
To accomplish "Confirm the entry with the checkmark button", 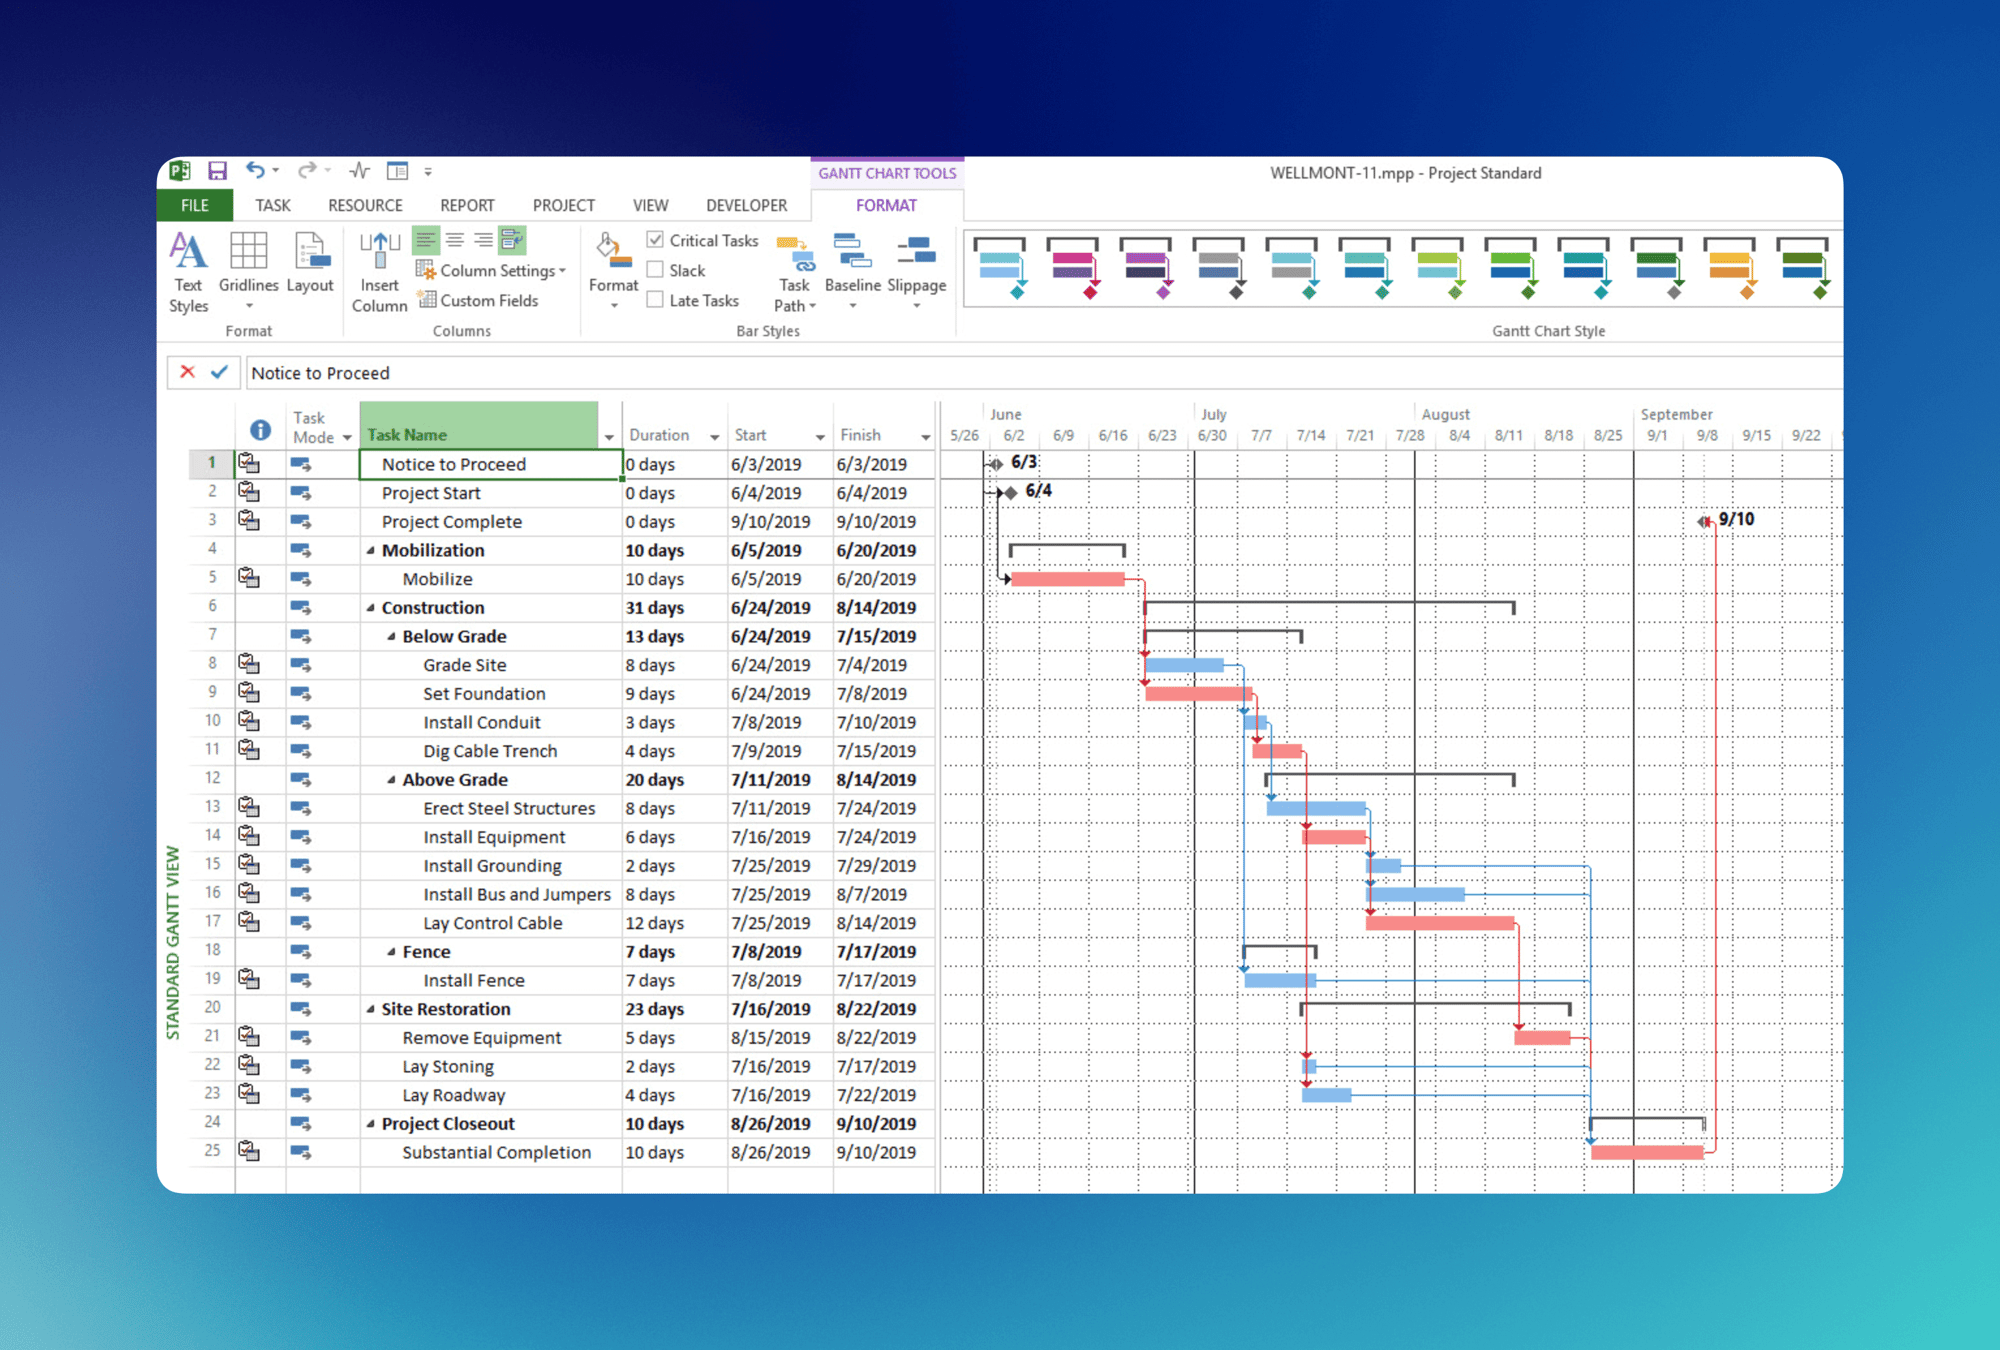I will click(219, 372).
